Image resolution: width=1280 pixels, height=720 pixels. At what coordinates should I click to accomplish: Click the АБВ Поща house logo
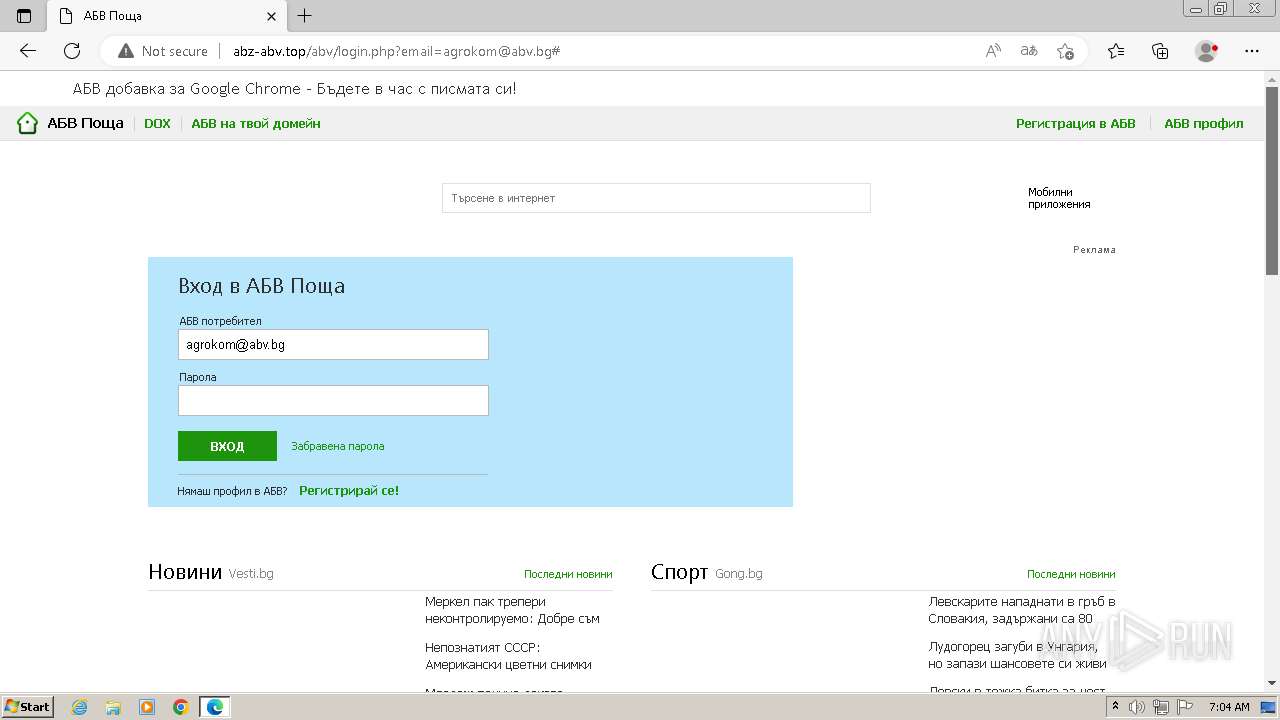point(27,123)
